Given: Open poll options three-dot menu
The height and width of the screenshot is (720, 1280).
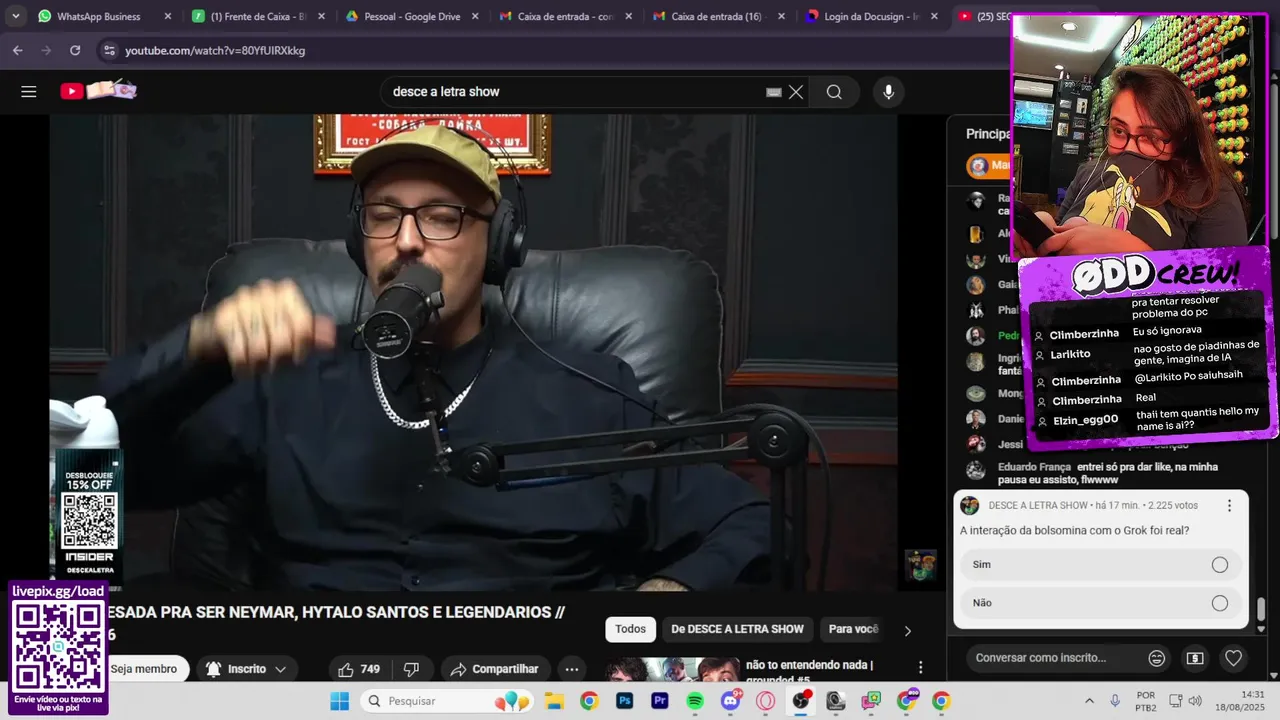Looking at the screenshot, I should click(1229, 506).
